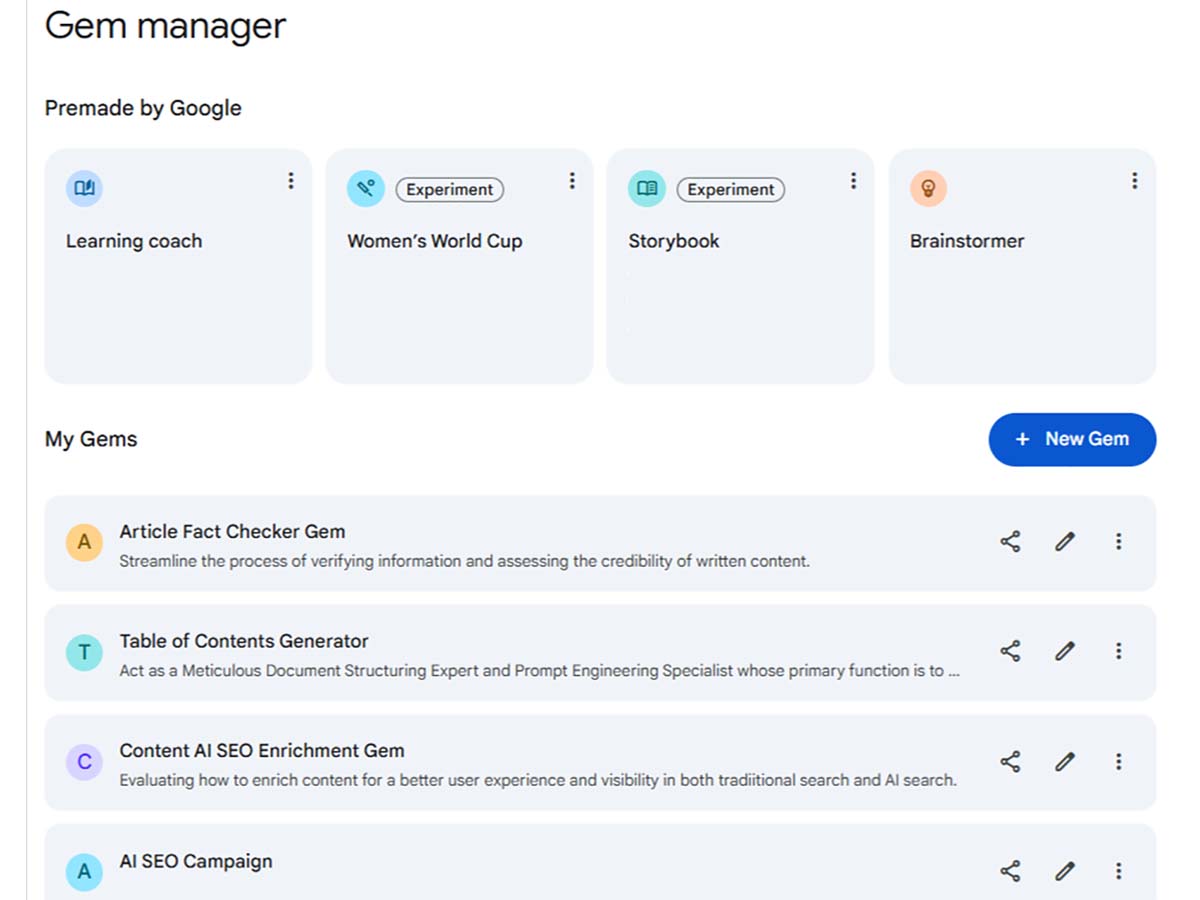Edit the Content AI SEO Enrichment Gem
1200x900 pixels.
point(1064,761)
